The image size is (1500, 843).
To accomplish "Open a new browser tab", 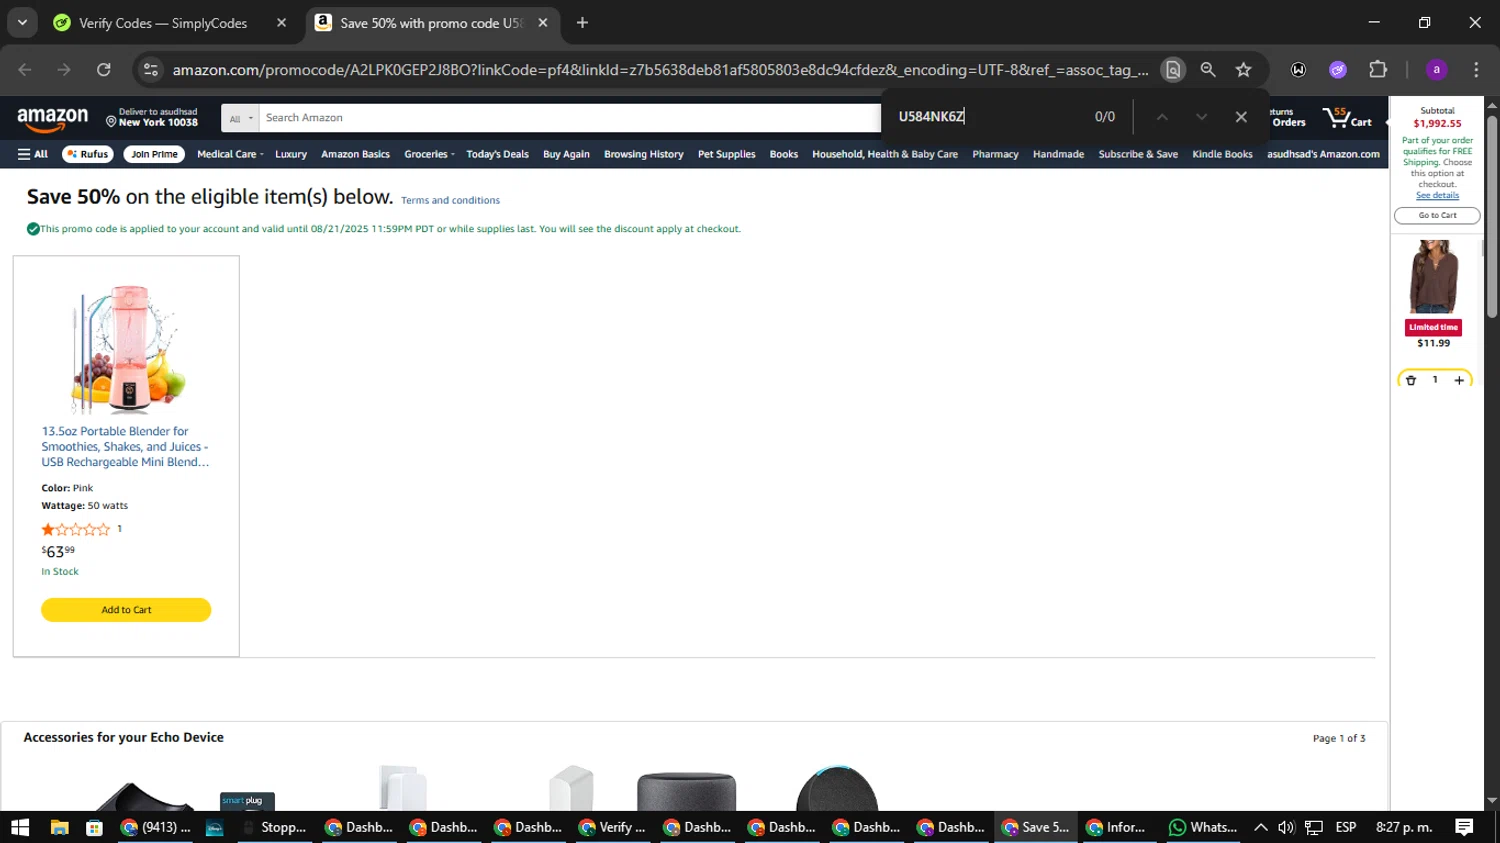I will click(582, 23).
